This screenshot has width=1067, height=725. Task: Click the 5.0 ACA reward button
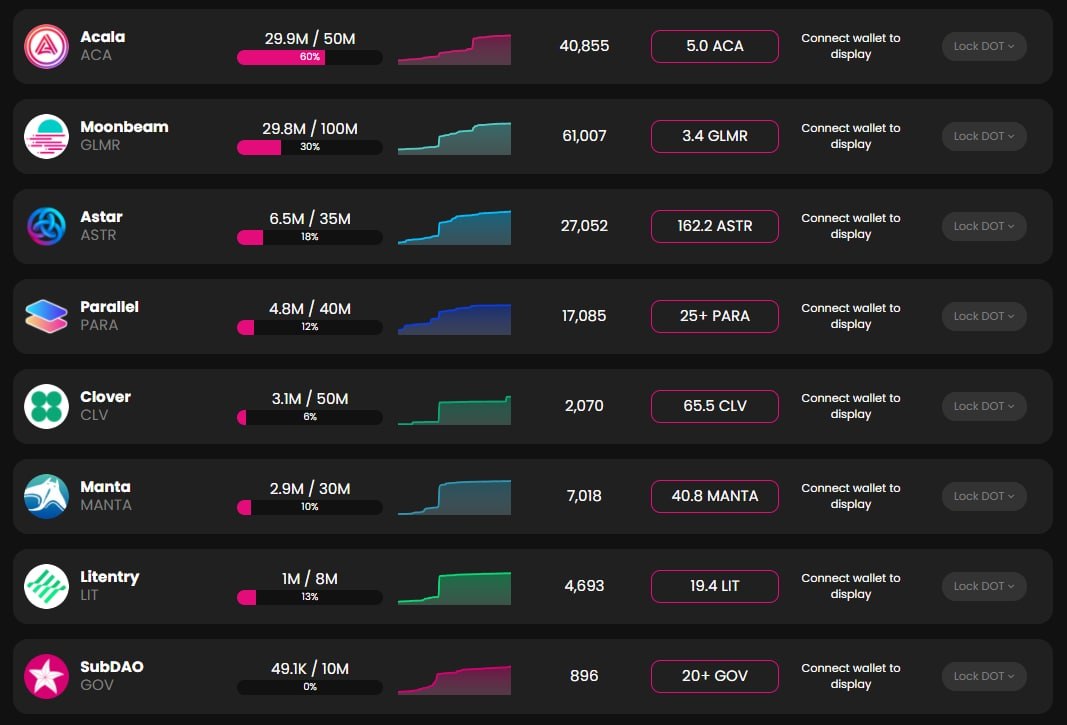[715, 46]
